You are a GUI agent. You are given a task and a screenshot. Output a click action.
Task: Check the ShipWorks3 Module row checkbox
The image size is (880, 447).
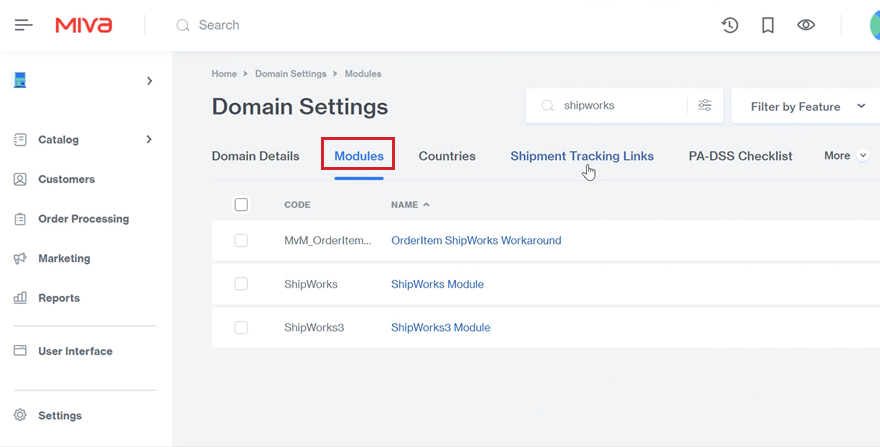tap(241, 327)
